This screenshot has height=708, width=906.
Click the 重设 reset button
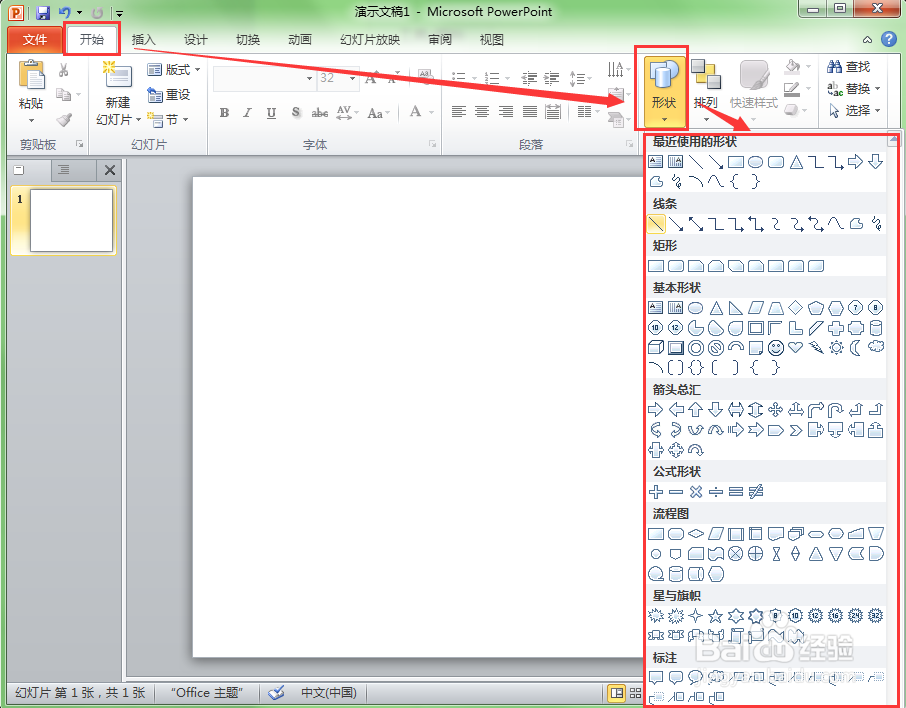click(169, 94)
